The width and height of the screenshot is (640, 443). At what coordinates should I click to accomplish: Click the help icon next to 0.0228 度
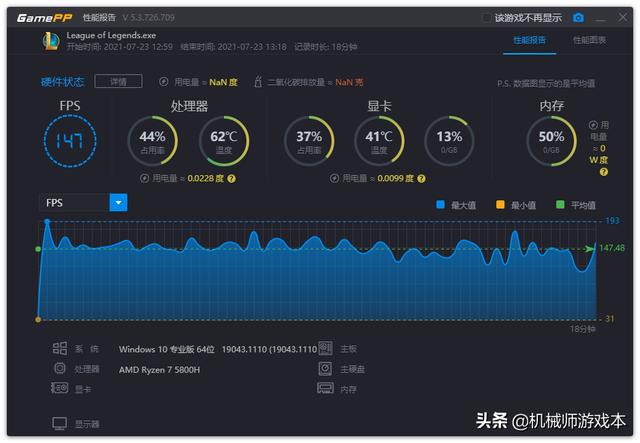point(231,178)
